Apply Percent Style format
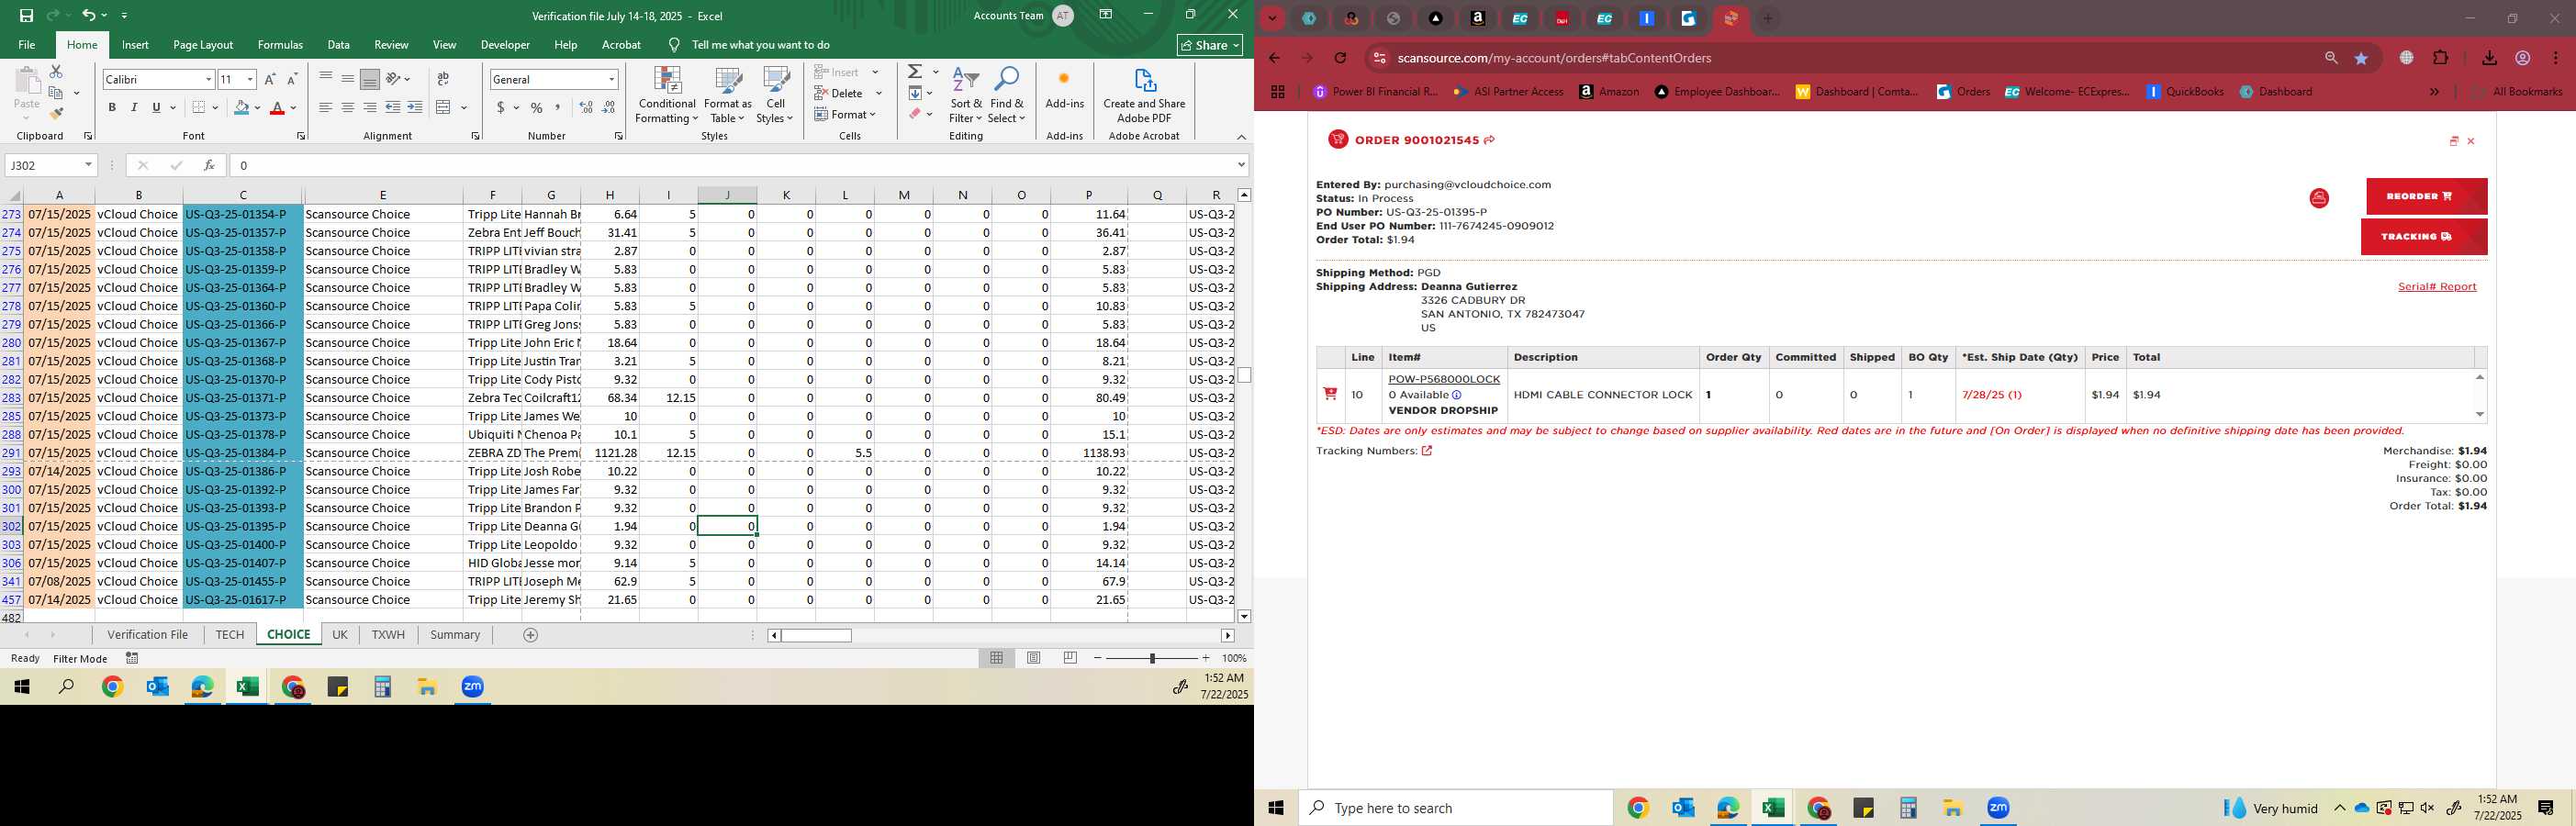2576x826 pixels. point(537,107)
